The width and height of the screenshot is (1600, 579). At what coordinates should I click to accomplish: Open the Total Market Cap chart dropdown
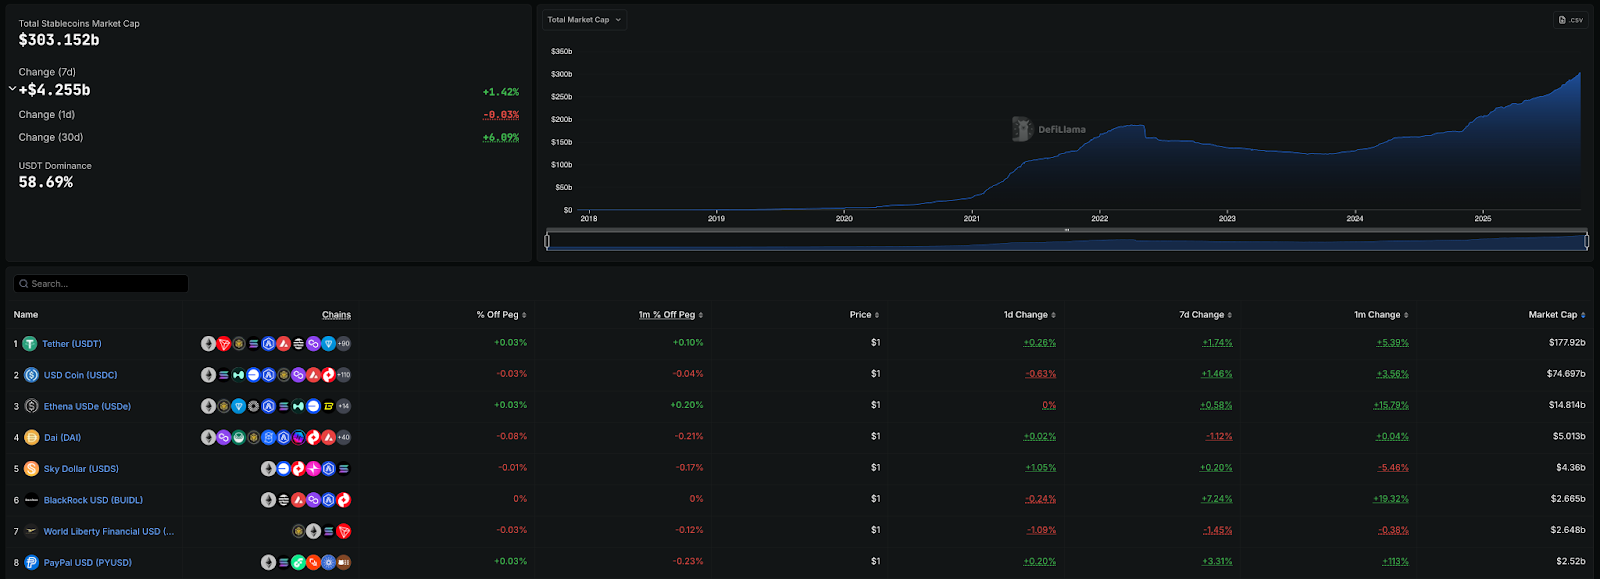click(x=584, y=20)
